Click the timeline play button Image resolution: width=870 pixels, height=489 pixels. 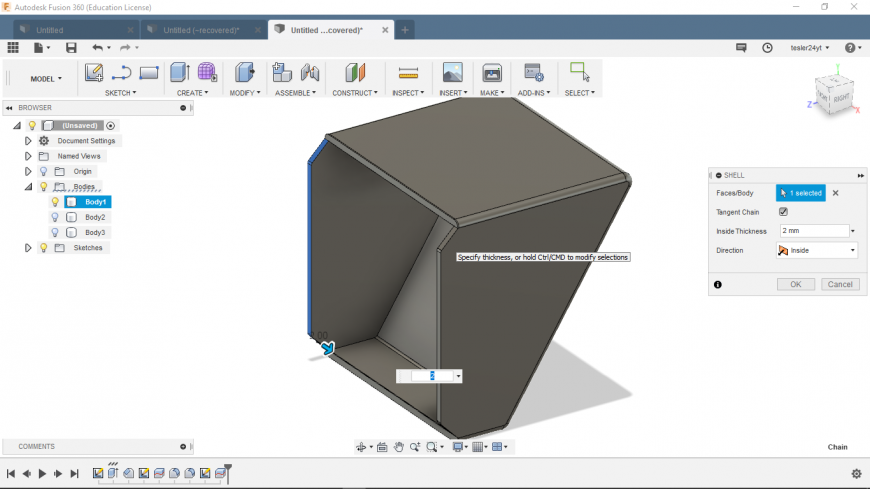click(x=42, y=473)
